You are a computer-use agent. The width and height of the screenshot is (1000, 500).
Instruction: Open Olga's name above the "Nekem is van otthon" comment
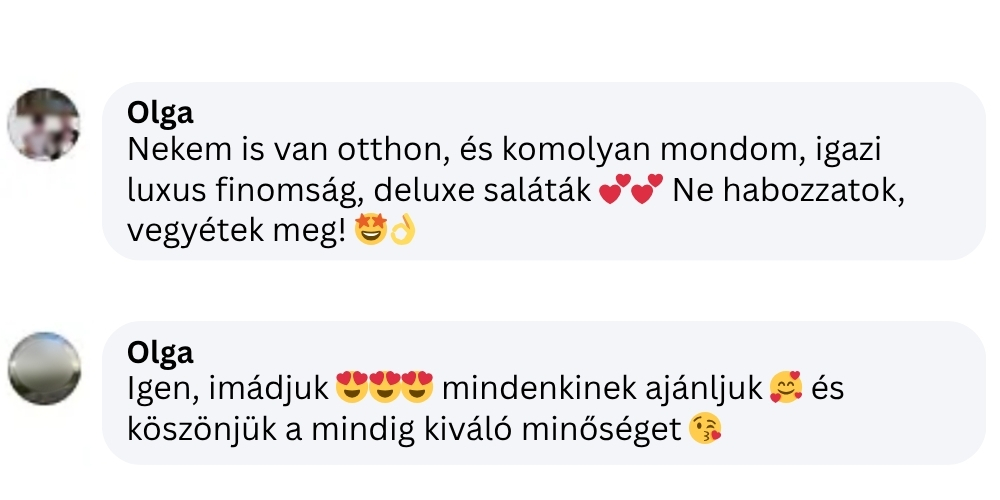(x=160, y=113)
